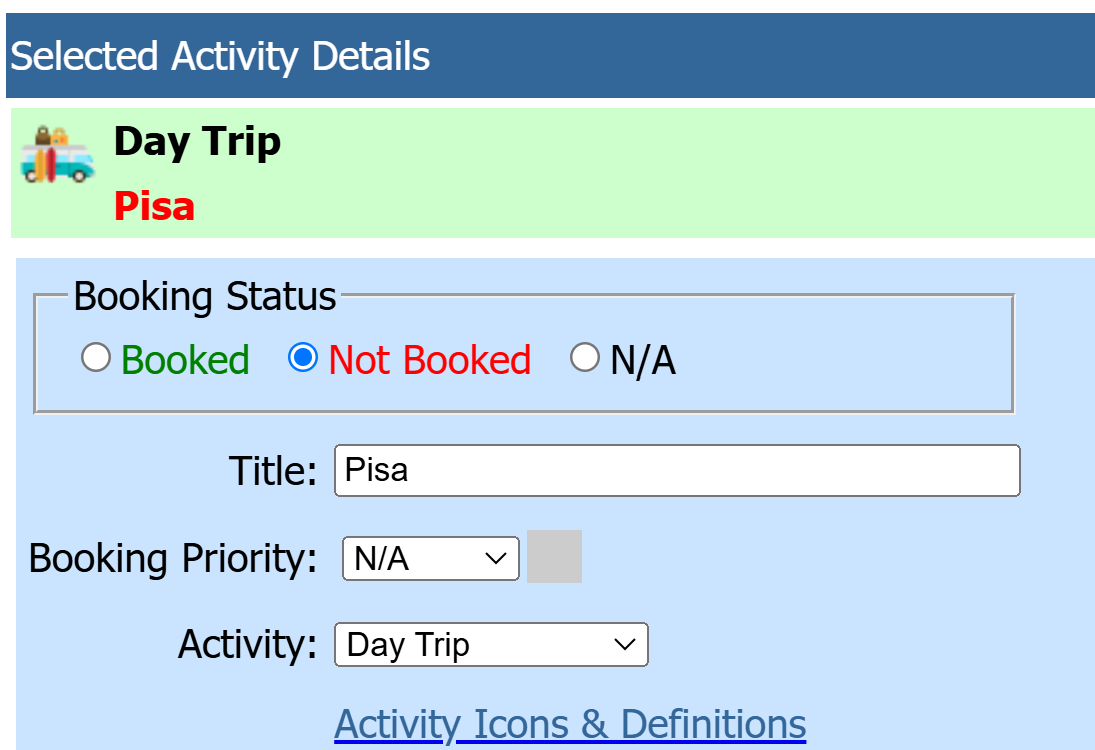
Task: Click the Title: field label
Action: point(273,470)
